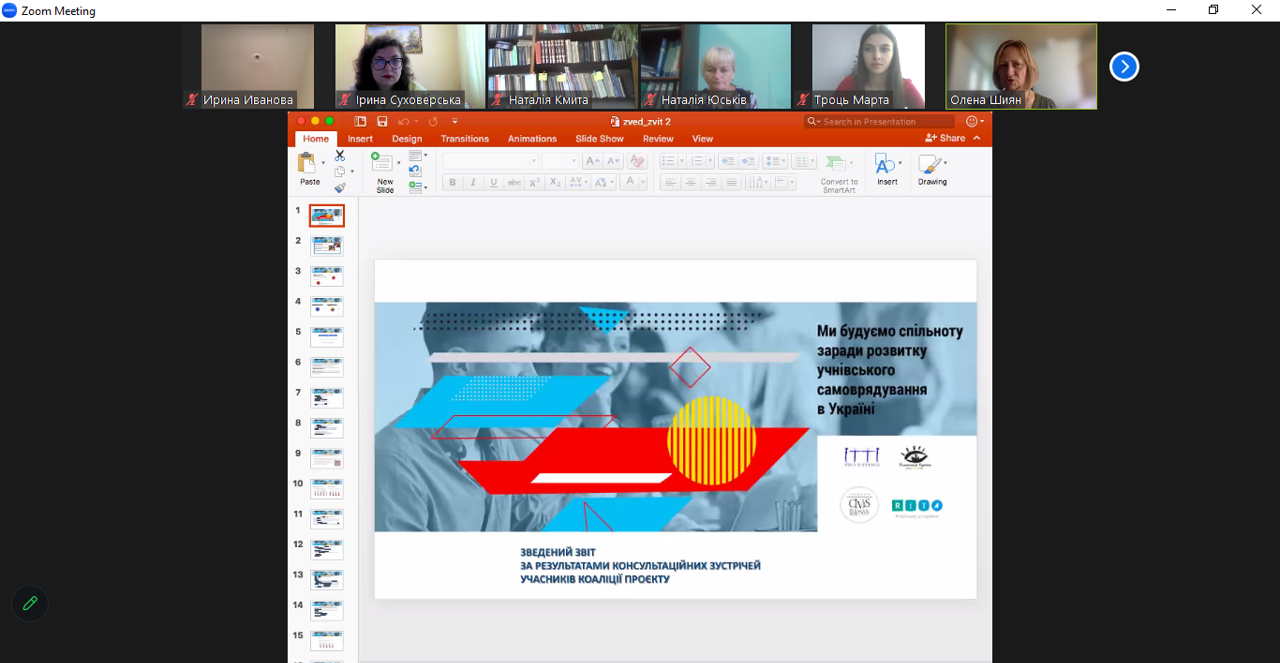Switch to the Transitions tab

(x=465, y=139)
